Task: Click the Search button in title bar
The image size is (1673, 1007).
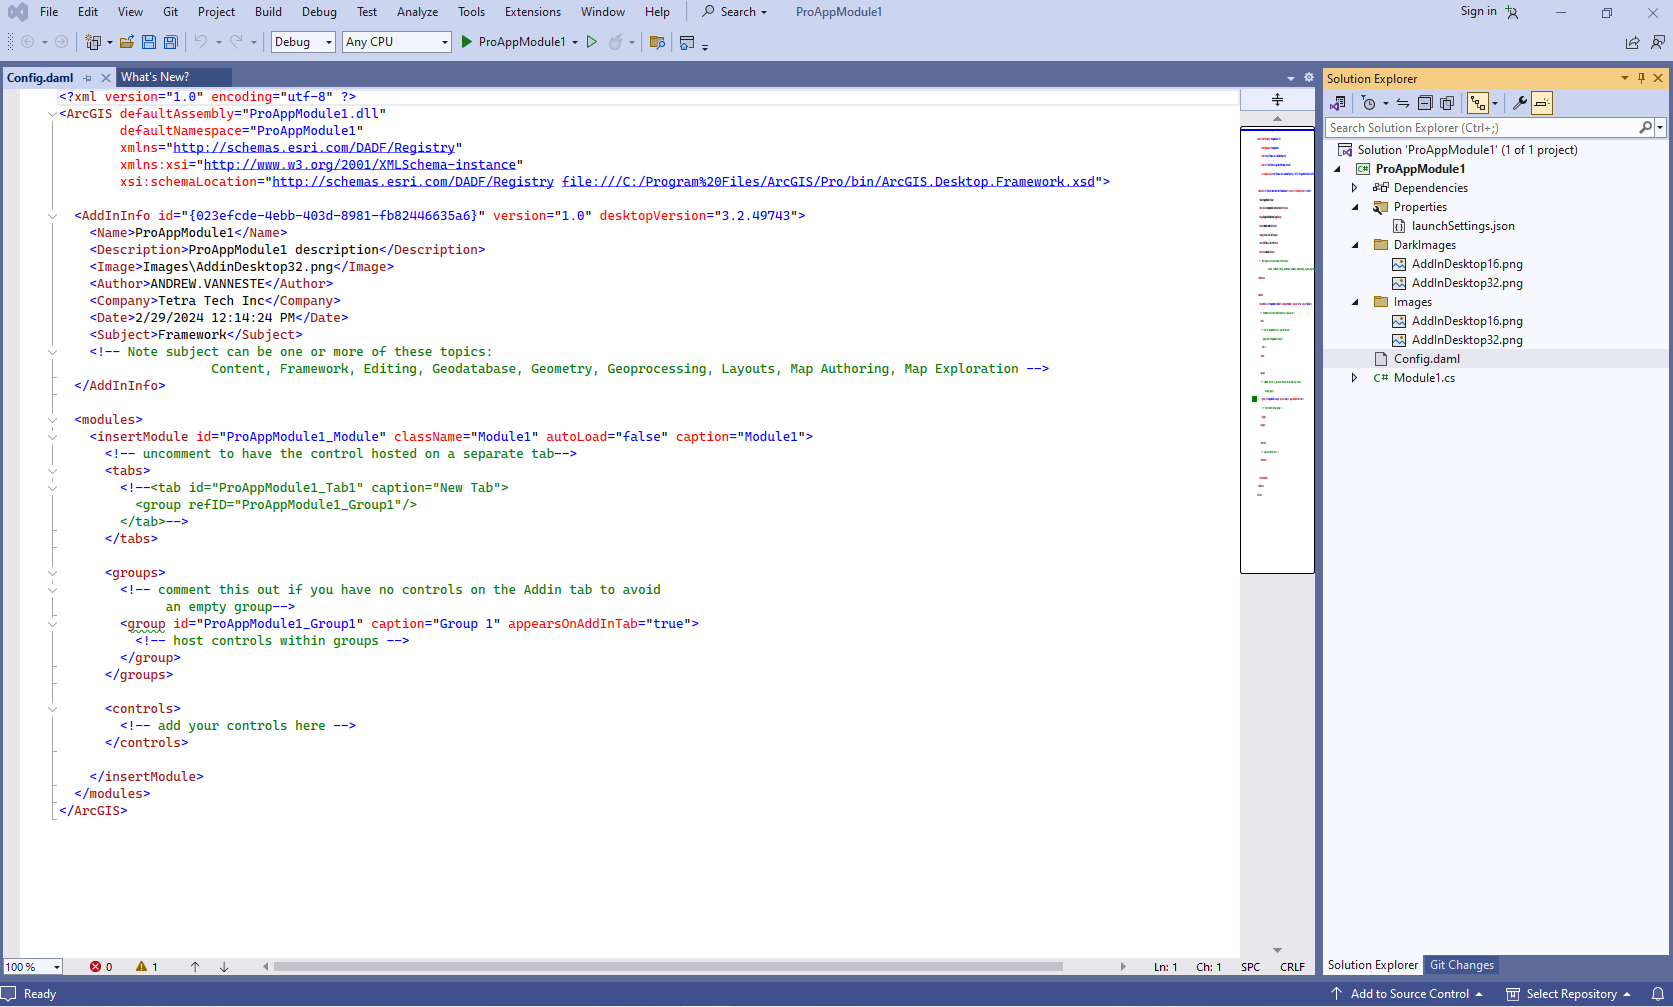Action: [x=735, y=12]
